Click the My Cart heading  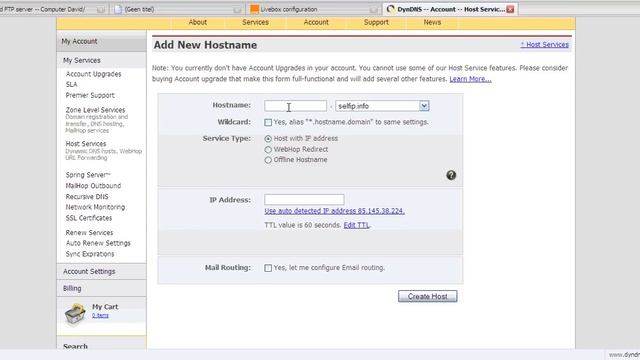coord(105,307)
